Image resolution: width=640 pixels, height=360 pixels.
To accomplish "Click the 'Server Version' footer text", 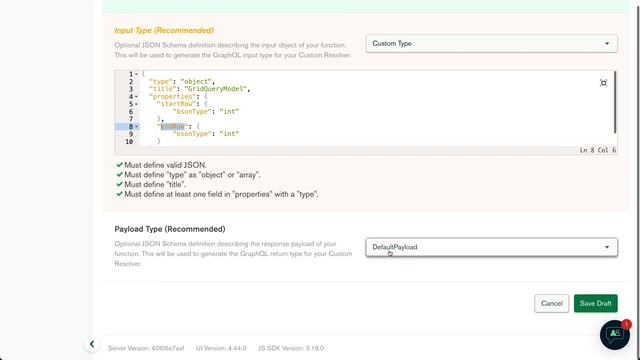I will tap(146, 348).
